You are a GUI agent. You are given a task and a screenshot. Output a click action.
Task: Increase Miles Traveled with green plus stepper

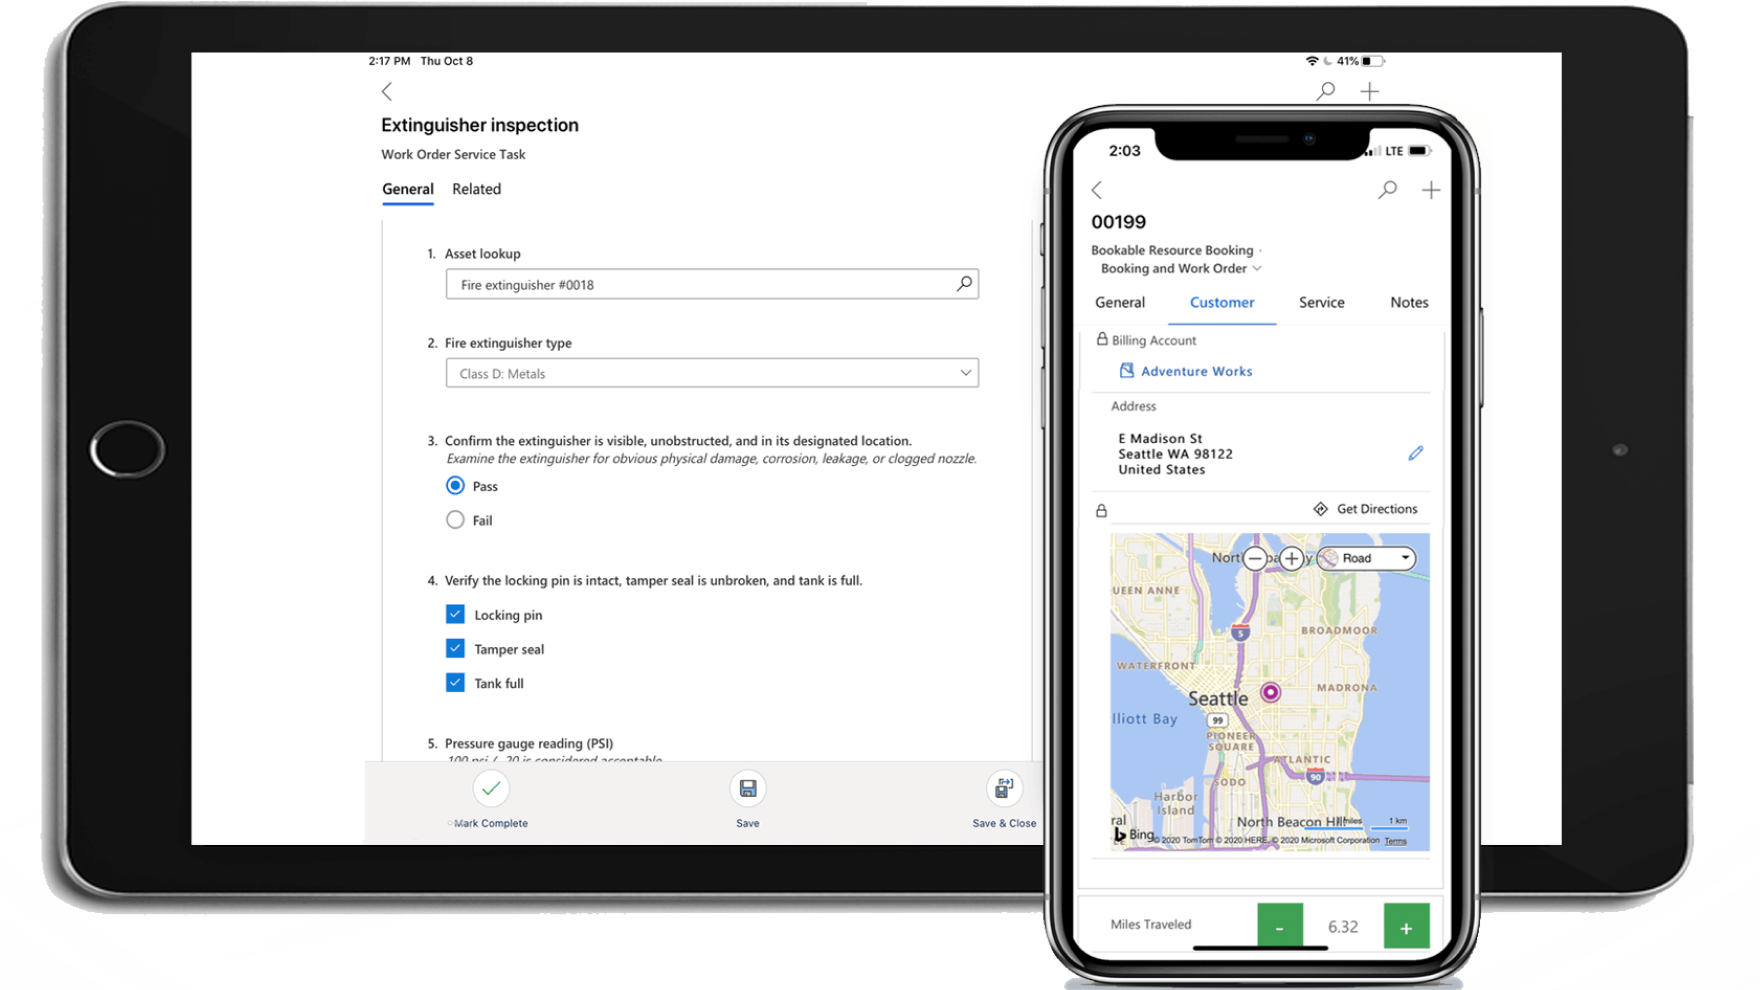click(x=1407, y=925)
